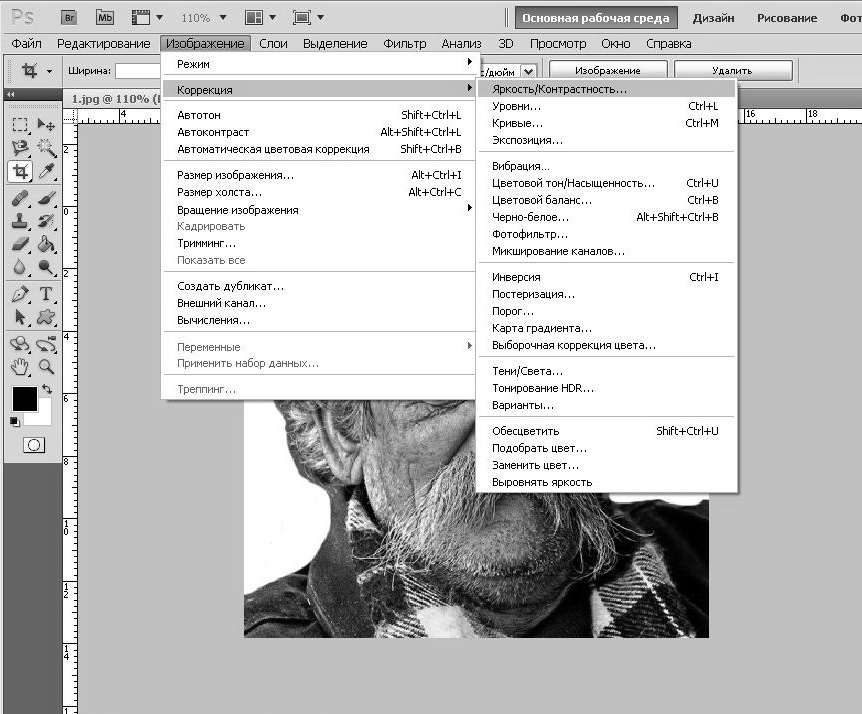Select the 3D Camera Orbit tool
Screen dimensions: 862x714
(x=46, y=344)
